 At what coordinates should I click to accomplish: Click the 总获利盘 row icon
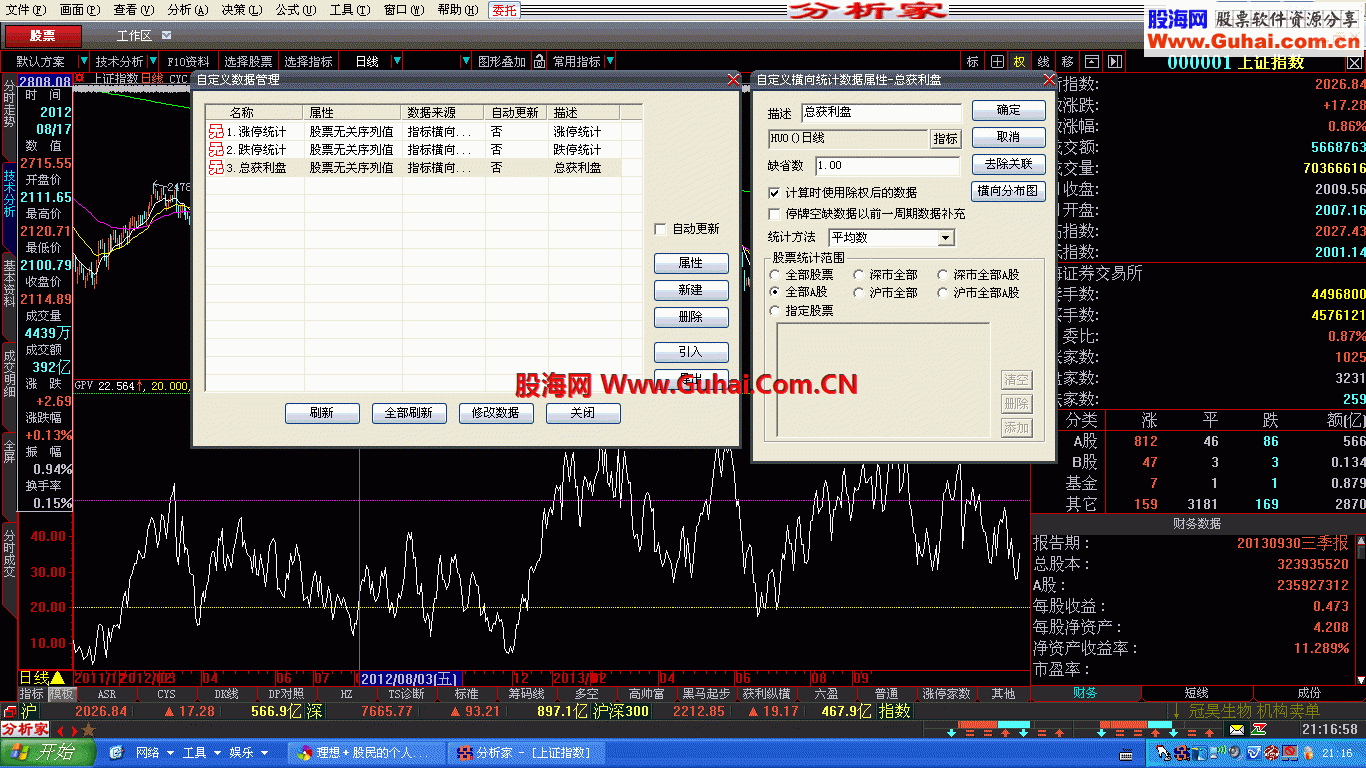[216, 168]
